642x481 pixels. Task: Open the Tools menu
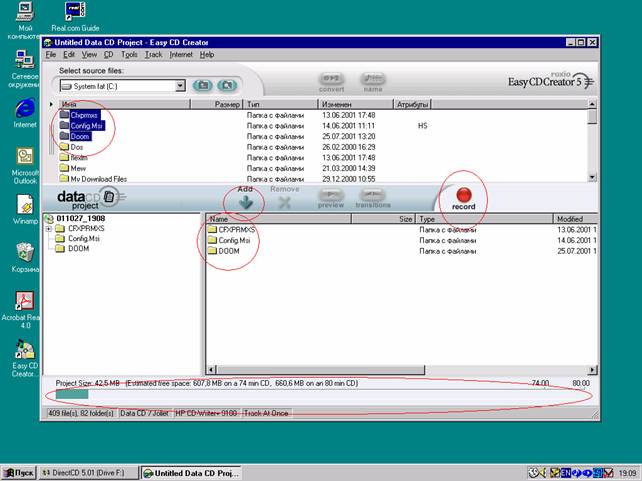pos(129,54)
